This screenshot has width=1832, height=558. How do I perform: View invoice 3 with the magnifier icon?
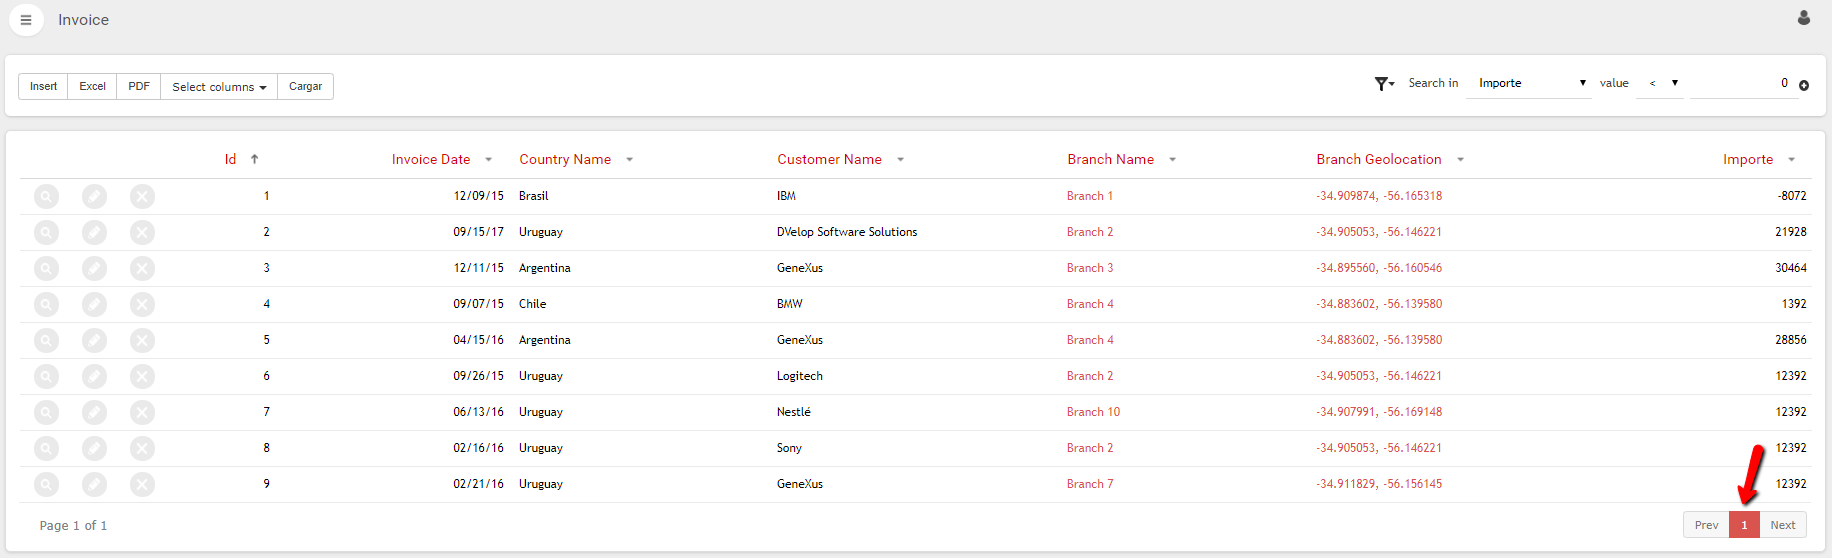[46, 269]
